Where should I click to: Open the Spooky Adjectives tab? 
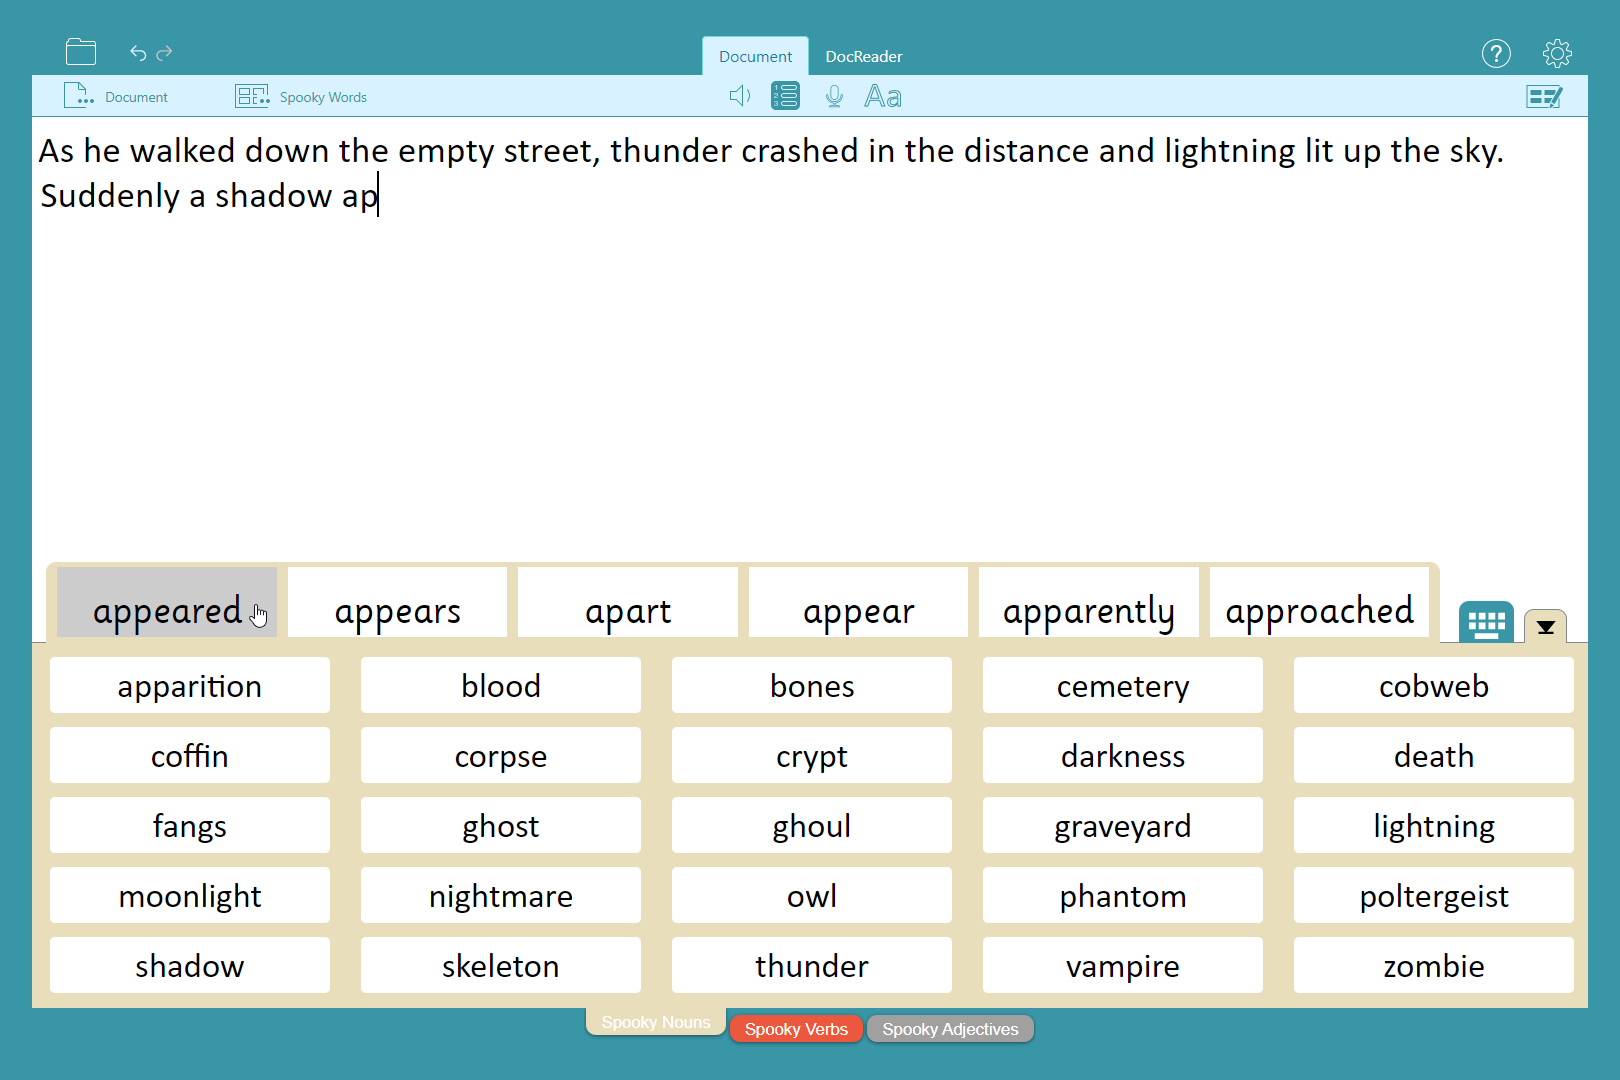coord(950,1029)
